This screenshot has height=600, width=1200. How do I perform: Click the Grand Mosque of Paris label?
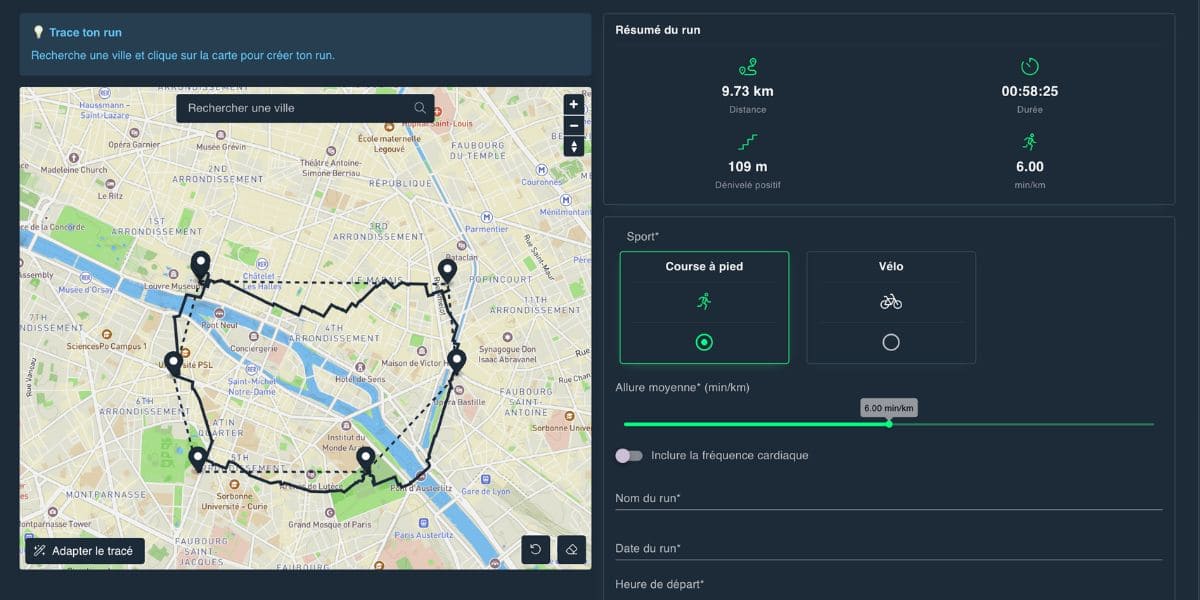[329, 524]
